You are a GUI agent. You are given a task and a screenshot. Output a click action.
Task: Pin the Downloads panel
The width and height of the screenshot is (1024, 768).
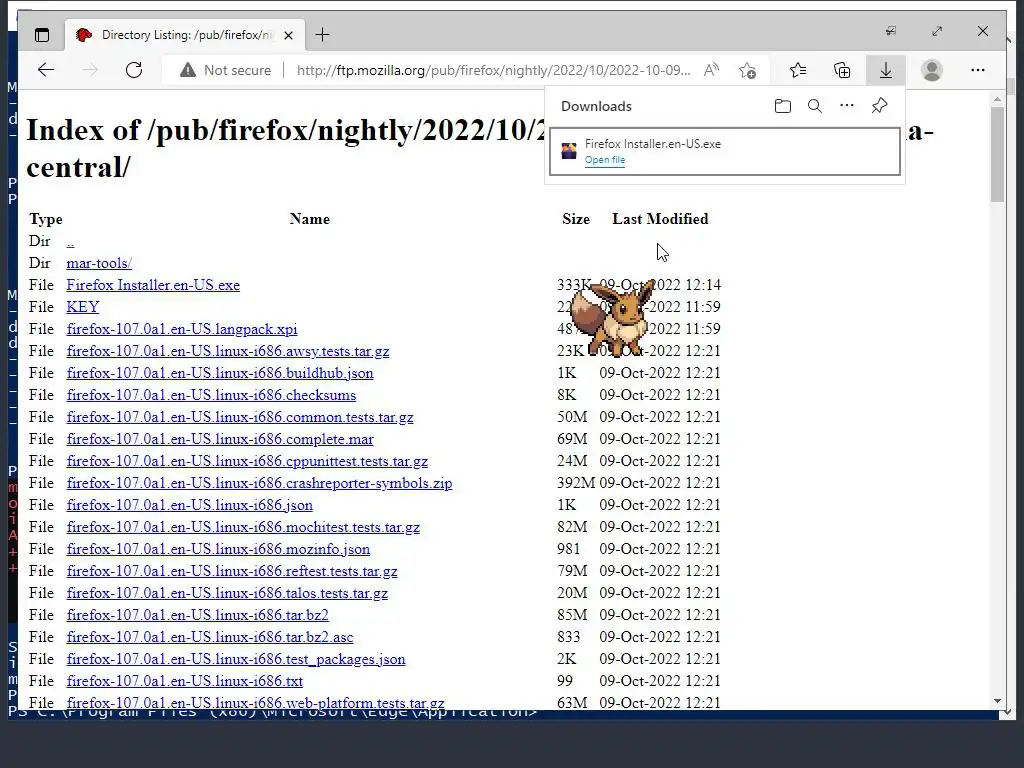pyautogui.click(x=879, y=105)
